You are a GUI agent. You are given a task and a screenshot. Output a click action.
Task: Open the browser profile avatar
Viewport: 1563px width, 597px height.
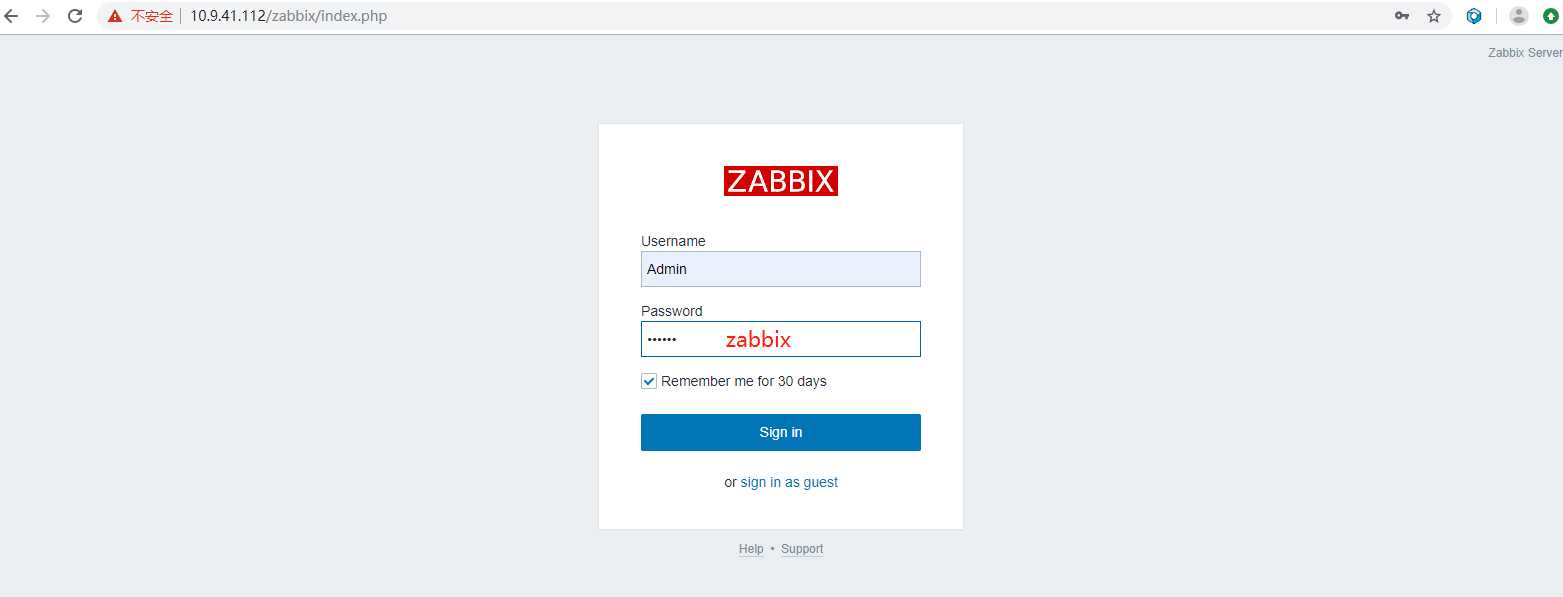pos(1518,16)
